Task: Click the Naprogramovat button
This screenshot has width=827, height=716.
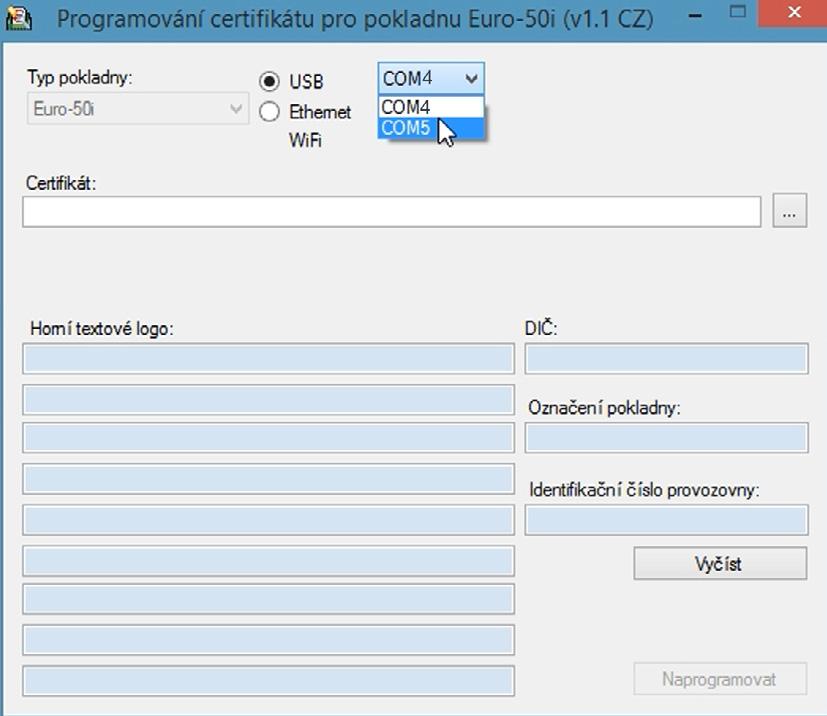Action: (720, 679)
